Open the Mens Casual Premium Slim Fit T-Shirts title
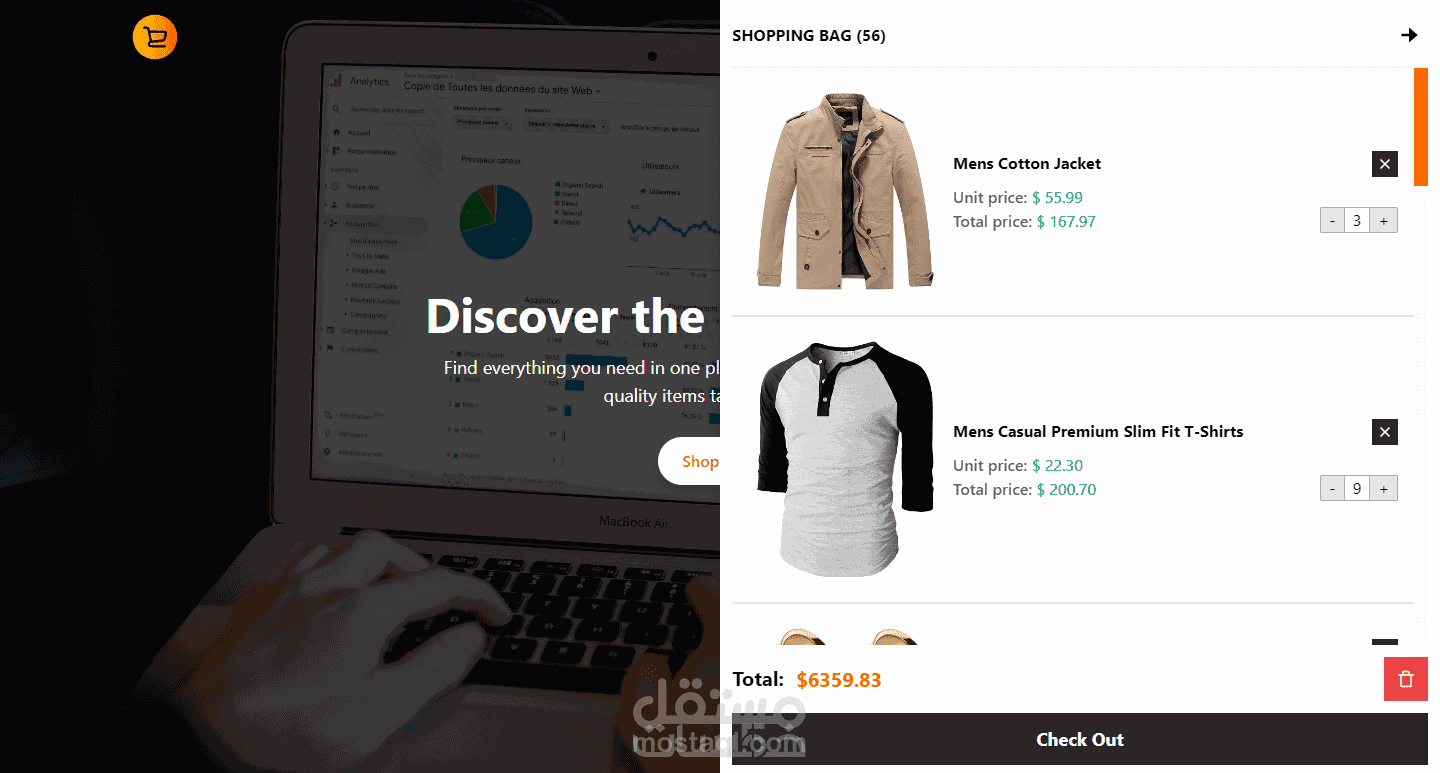Screen dimensions: 1440x773 [1098, 432]
